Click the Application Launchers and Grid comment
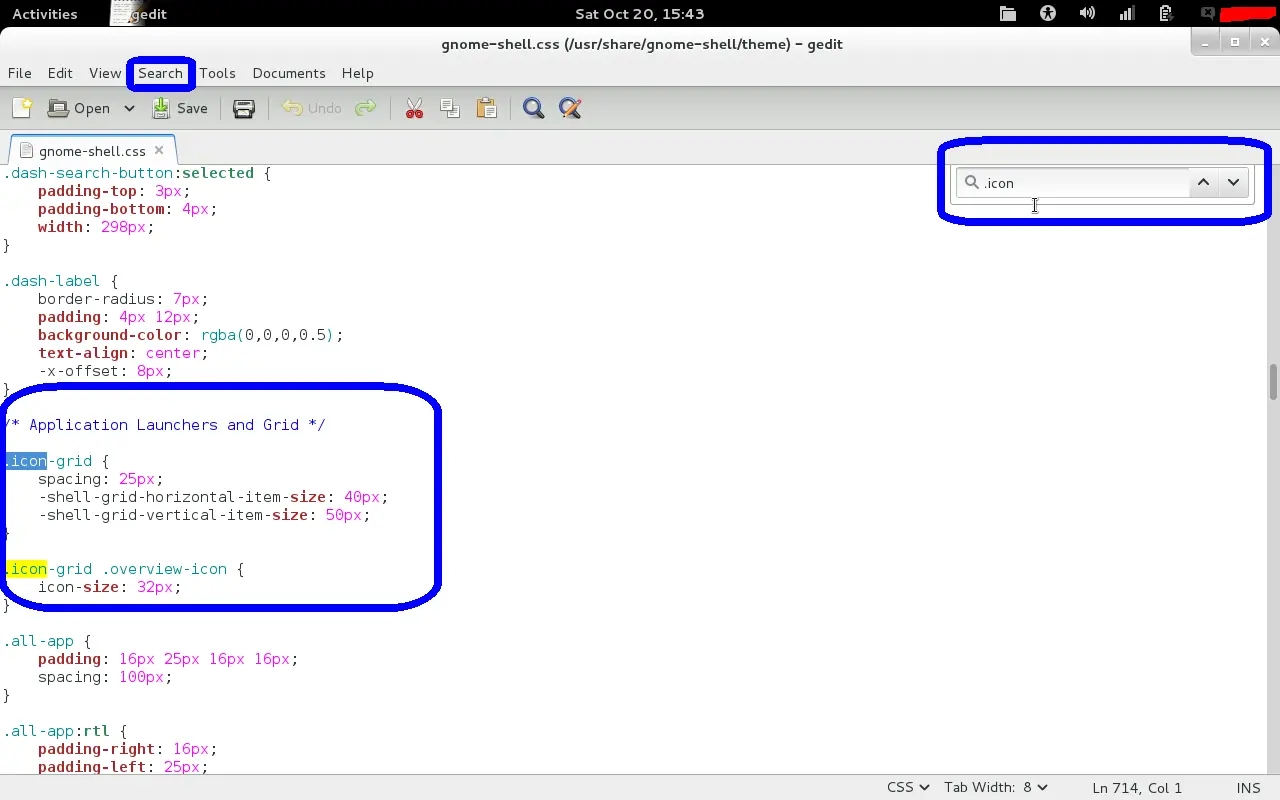Image resolution: width=1280 pixels, height=800 pixels. [165, 425]
